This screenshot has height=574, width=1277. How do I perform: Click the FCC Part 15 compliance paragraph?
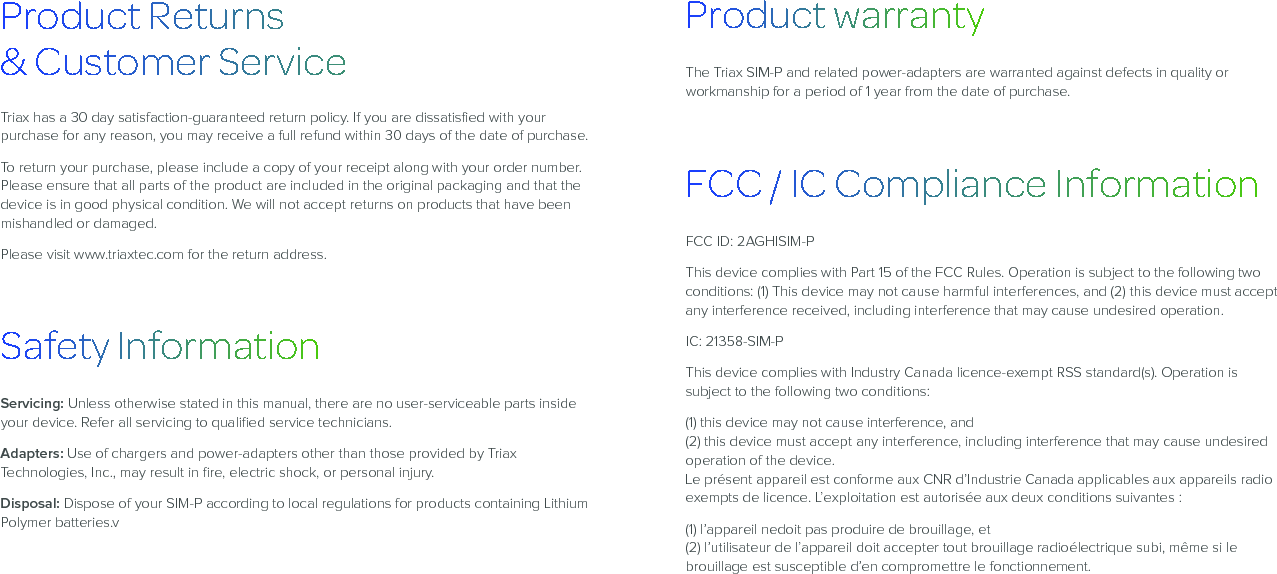[x=980, y=291]
